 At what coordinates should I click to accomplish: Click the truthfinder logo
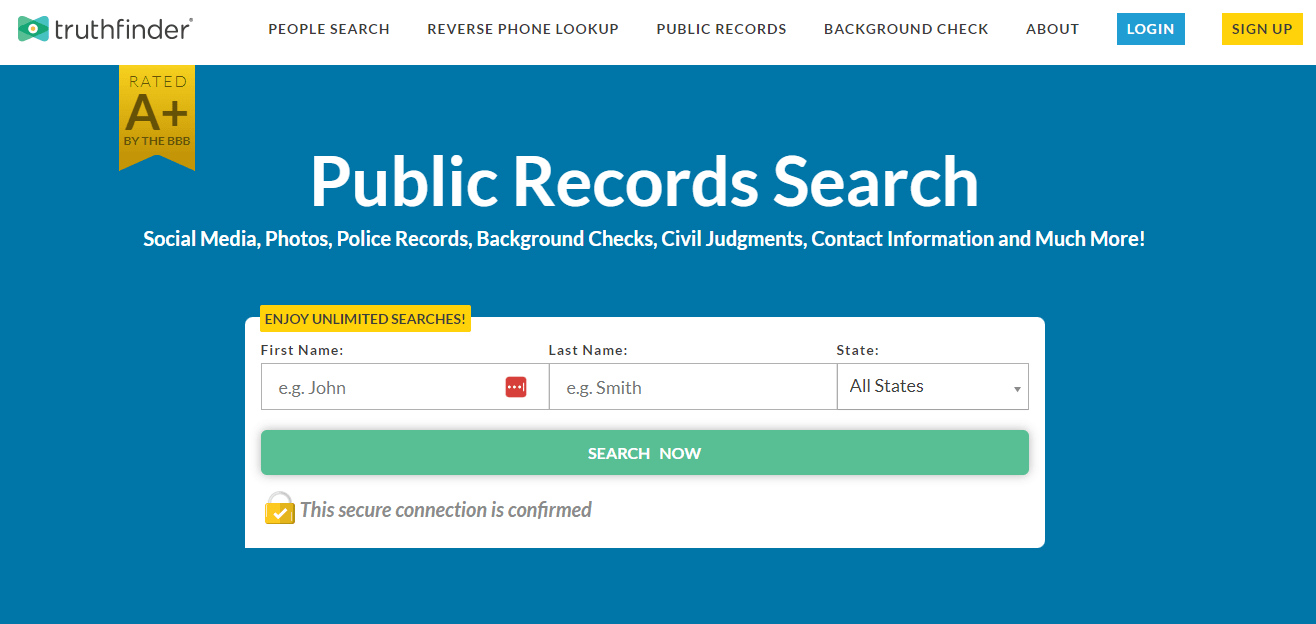pos(105,29)
